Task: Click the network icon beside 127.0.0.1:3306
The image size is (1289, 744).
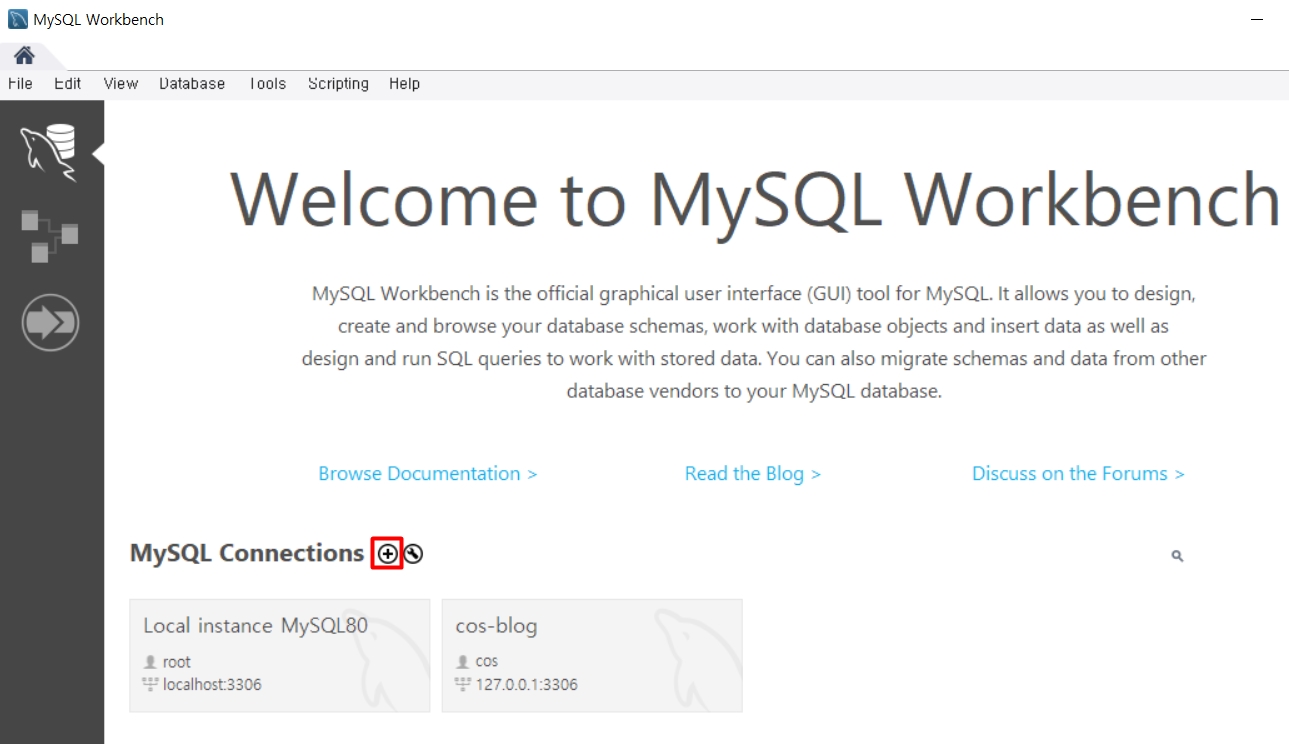Action: 463,685
